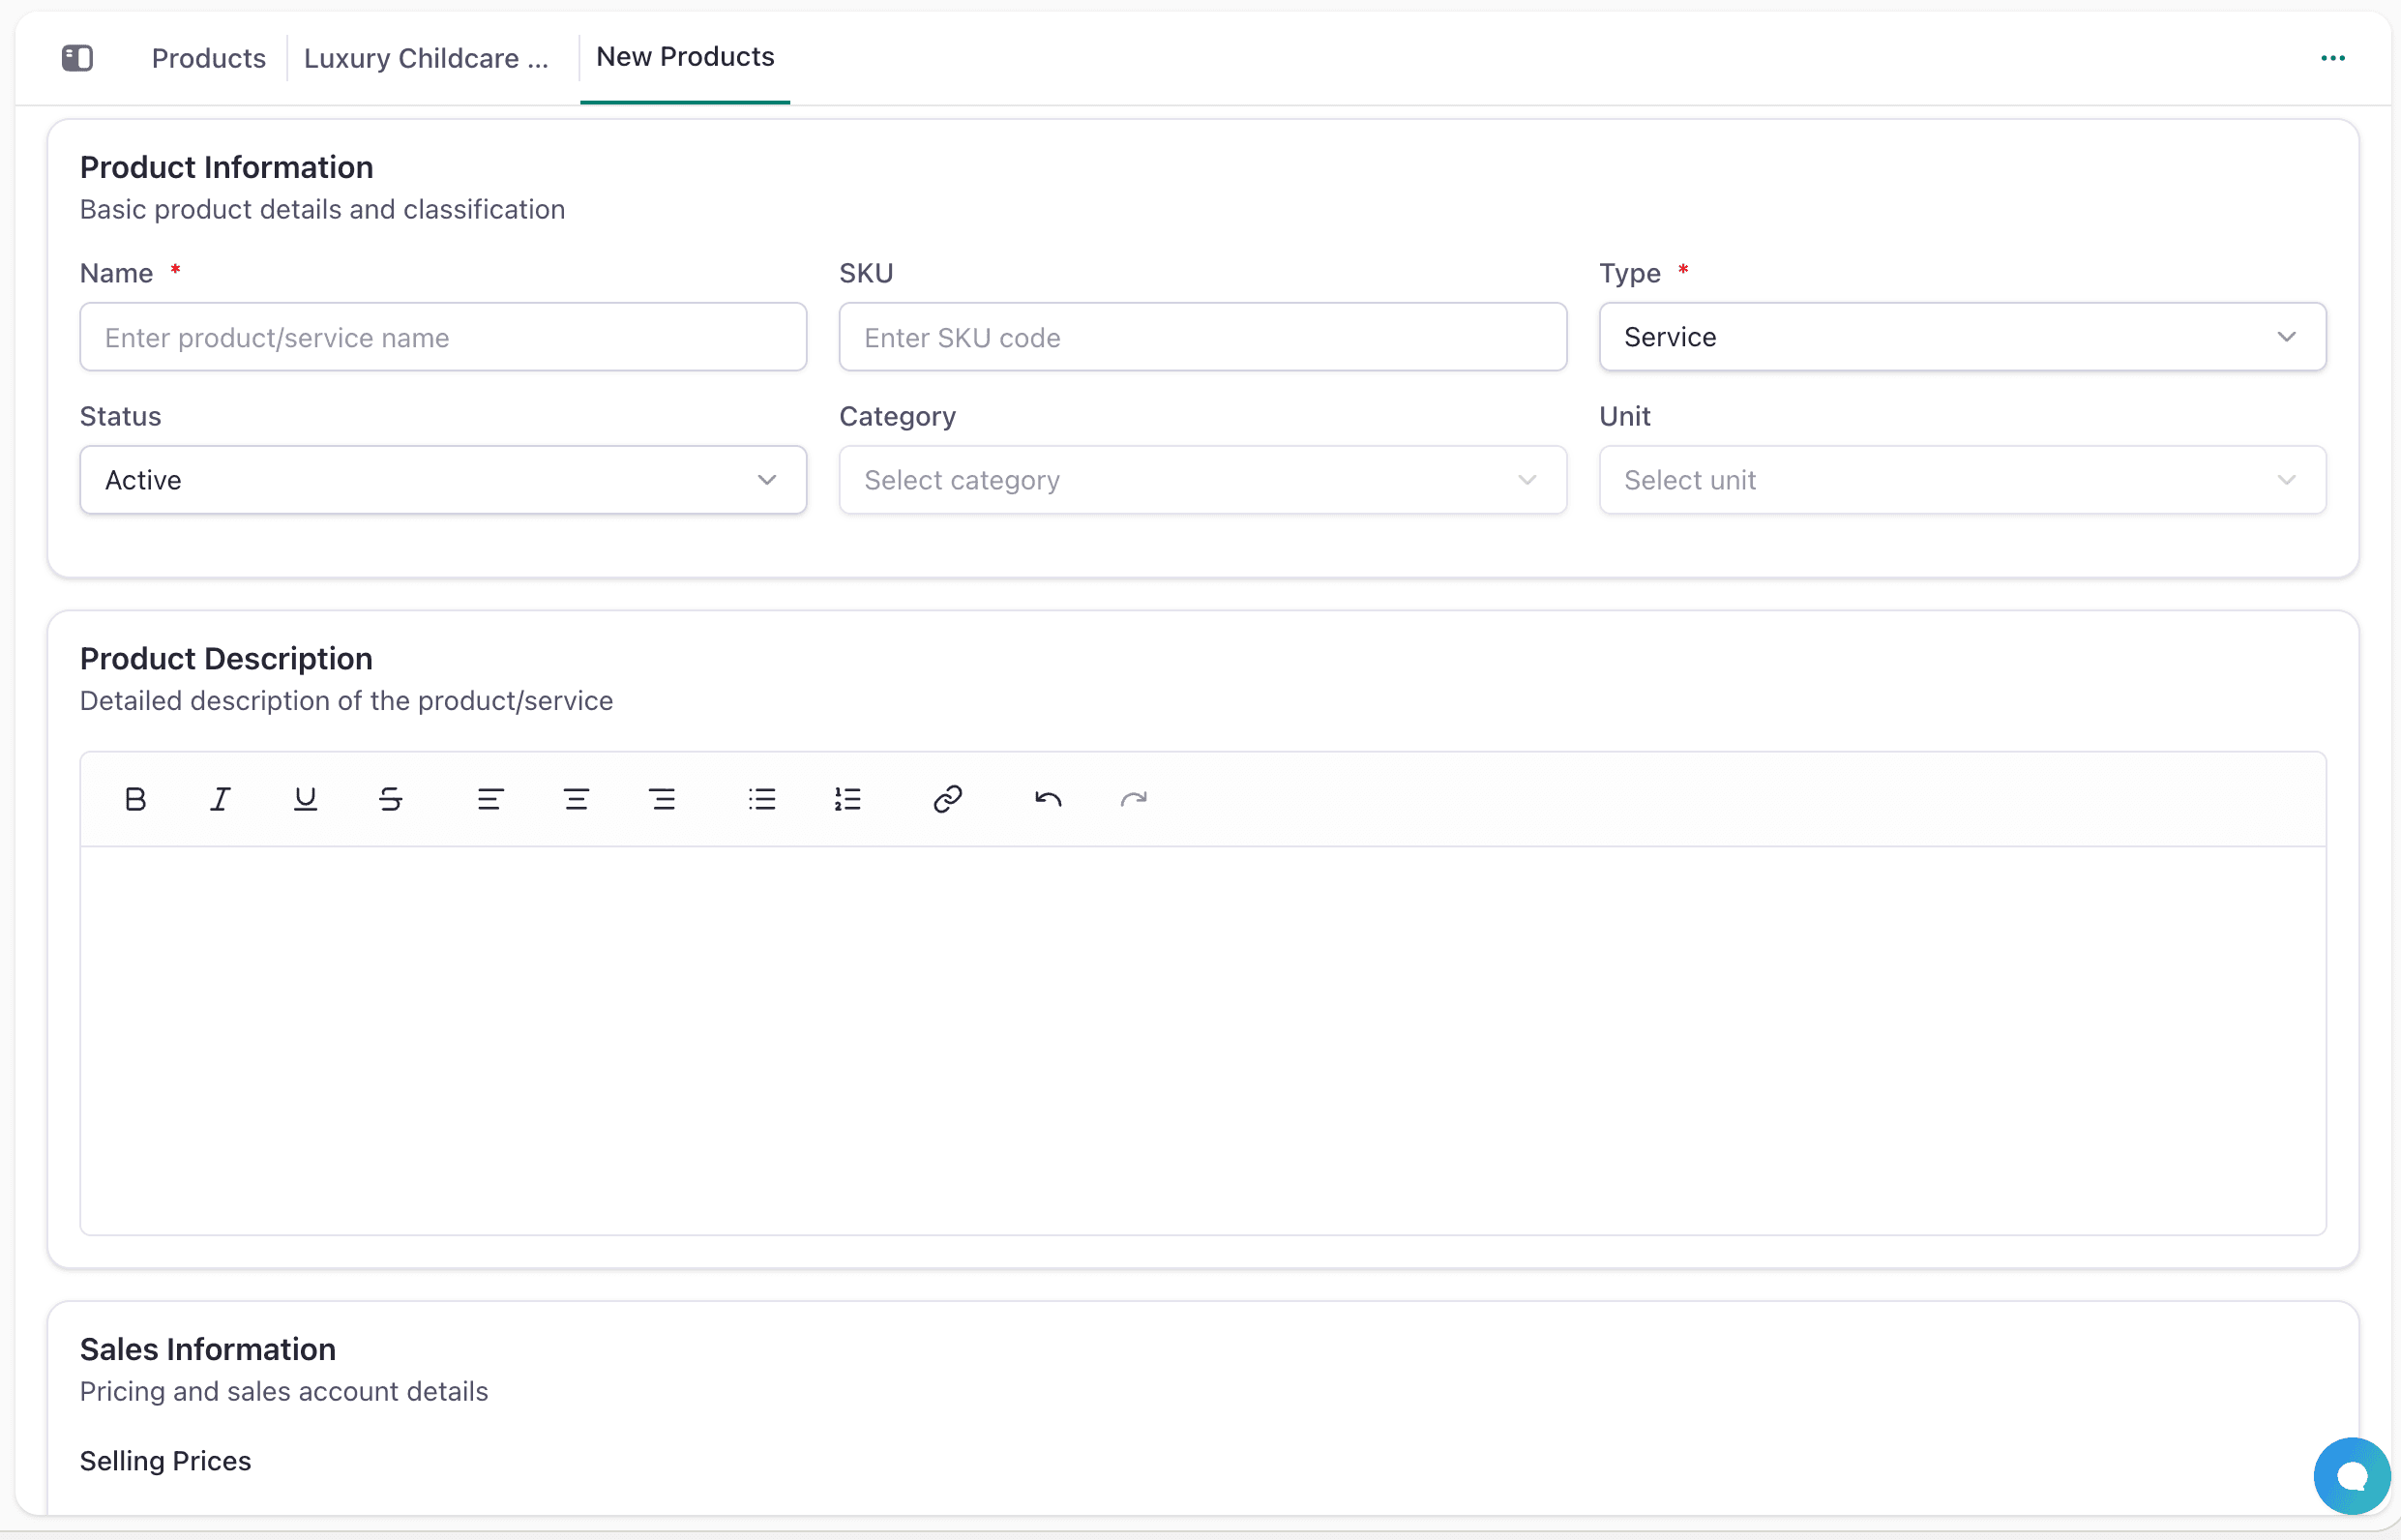The width and height of the screenshot is (2401, 1540).
Task: Click the Selling Prices label
Action: [x=165, y=1461]
